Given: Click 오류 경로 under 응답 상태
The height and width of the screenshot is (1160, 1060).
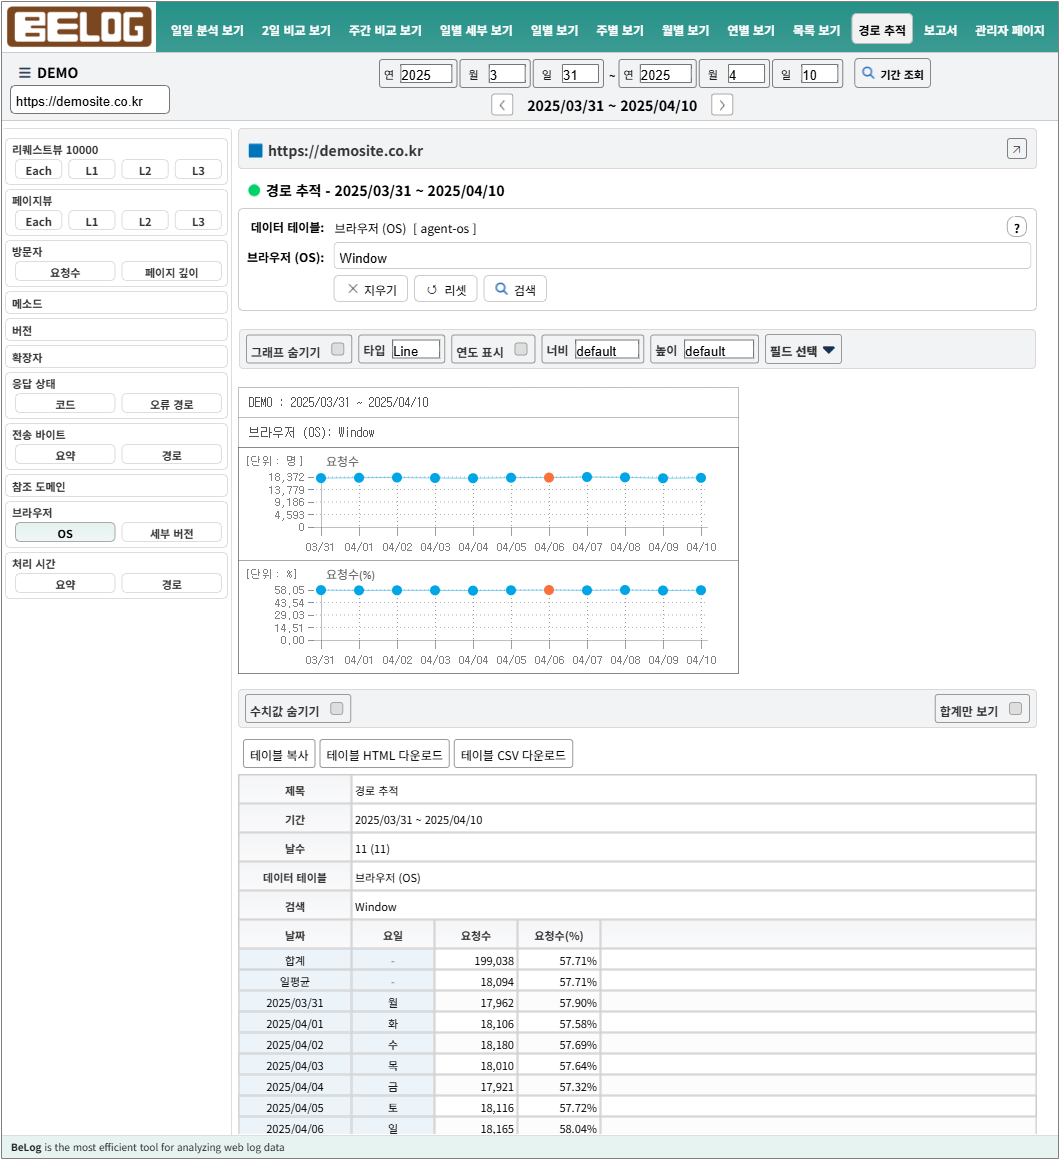Looking at the screenshot, I should coord(172,404).
